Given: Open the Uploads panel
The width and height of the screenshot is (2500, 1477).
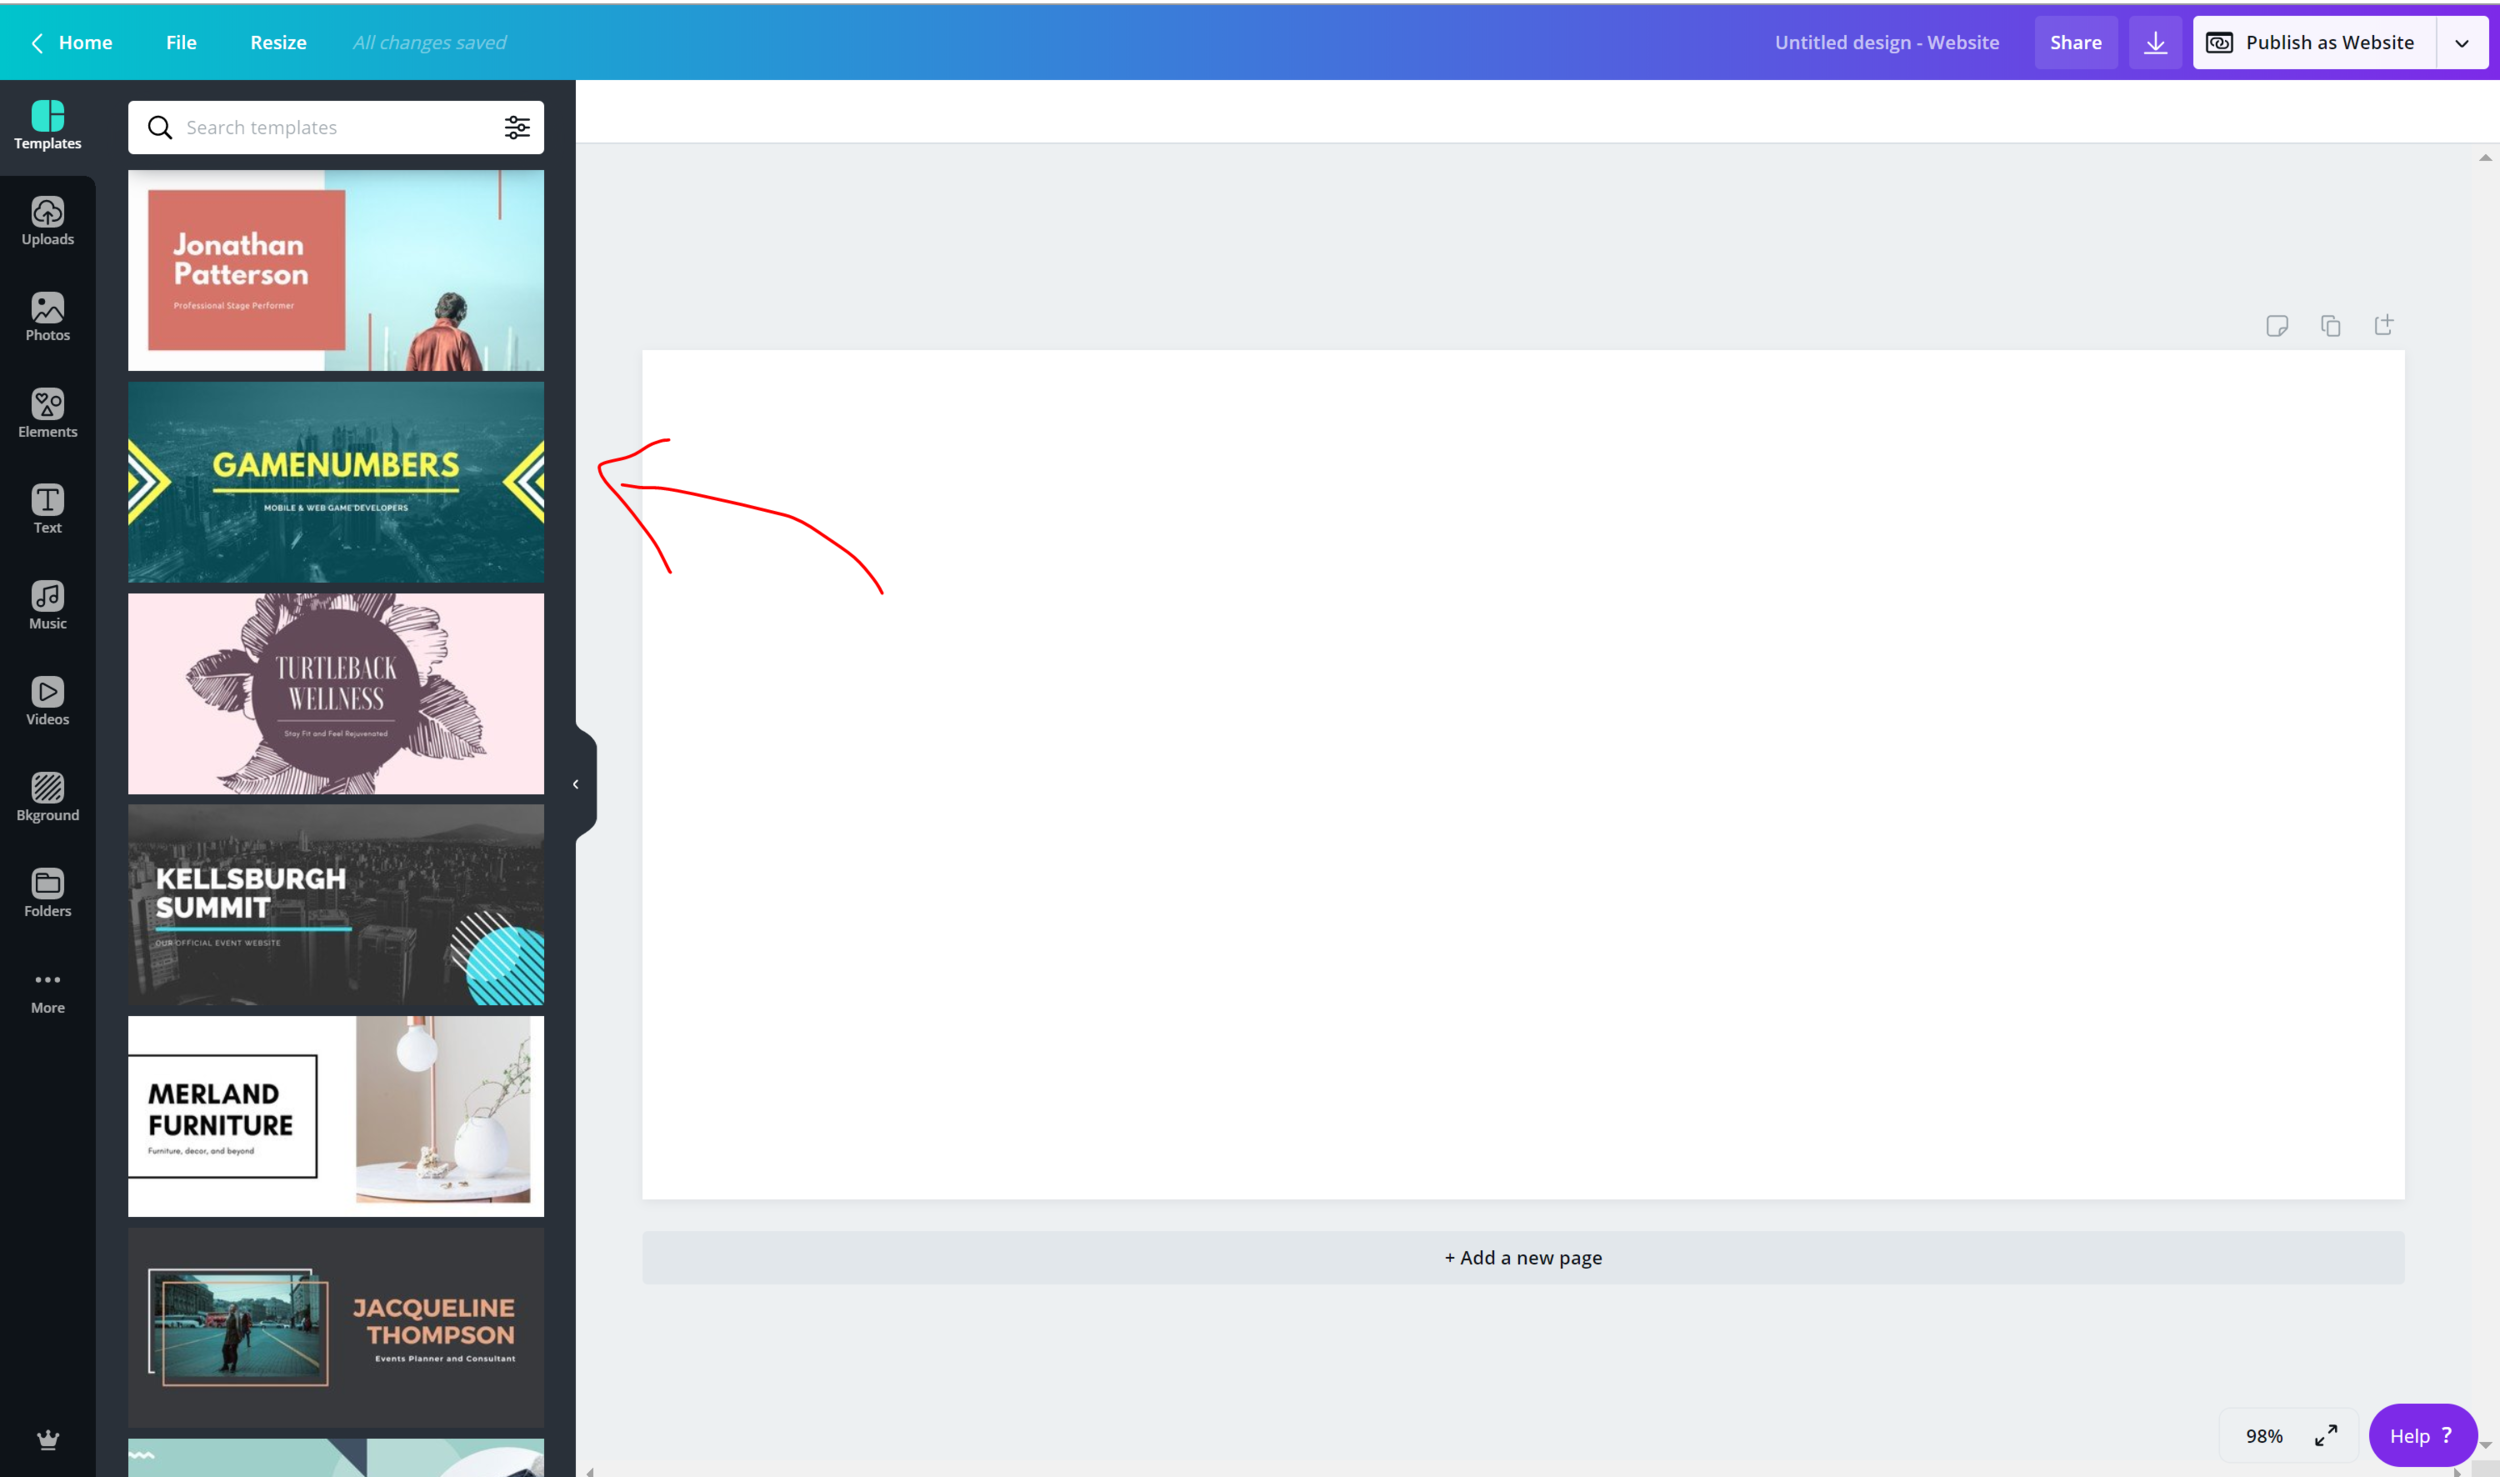Looking at the screenshot, I should [47, 221].
